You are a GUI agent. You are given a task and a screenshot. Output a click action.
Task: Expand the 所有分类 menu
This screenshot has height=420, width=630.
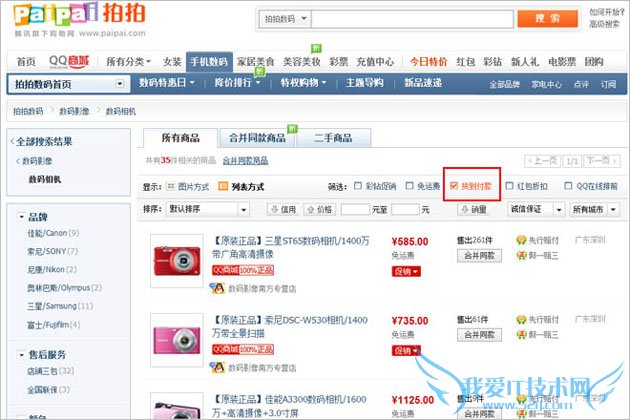tap(128, 62)
